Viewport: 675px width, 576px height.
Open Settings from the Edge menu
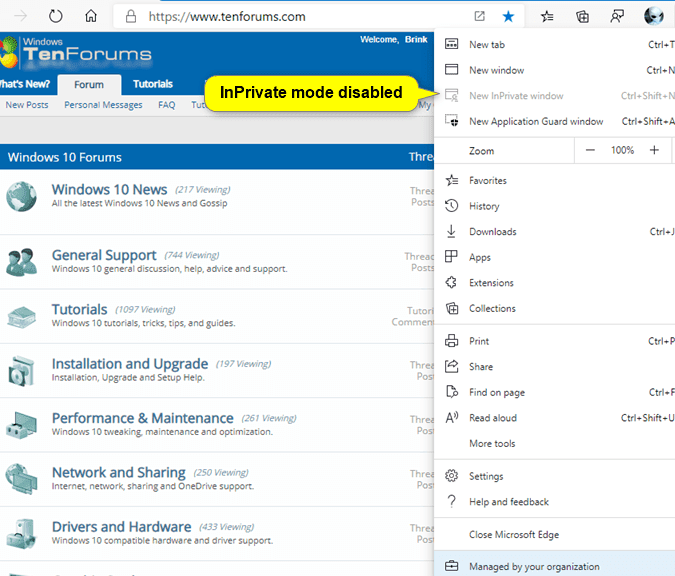pos(554,476)
